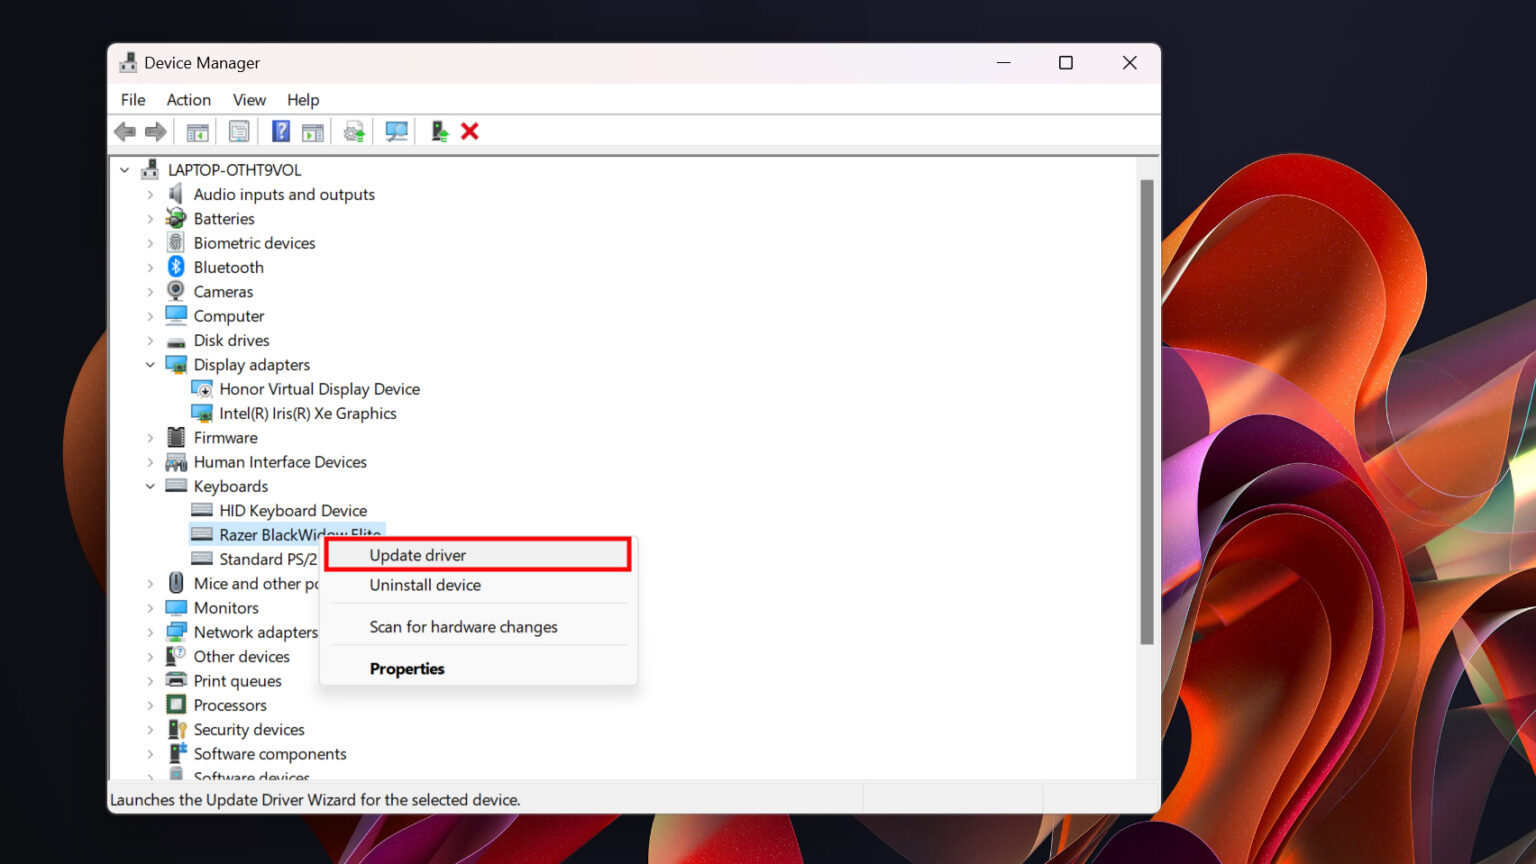1536x864 pixels.
Task: Click the Properties toolbar icon
Action: [x=238, y=131]
